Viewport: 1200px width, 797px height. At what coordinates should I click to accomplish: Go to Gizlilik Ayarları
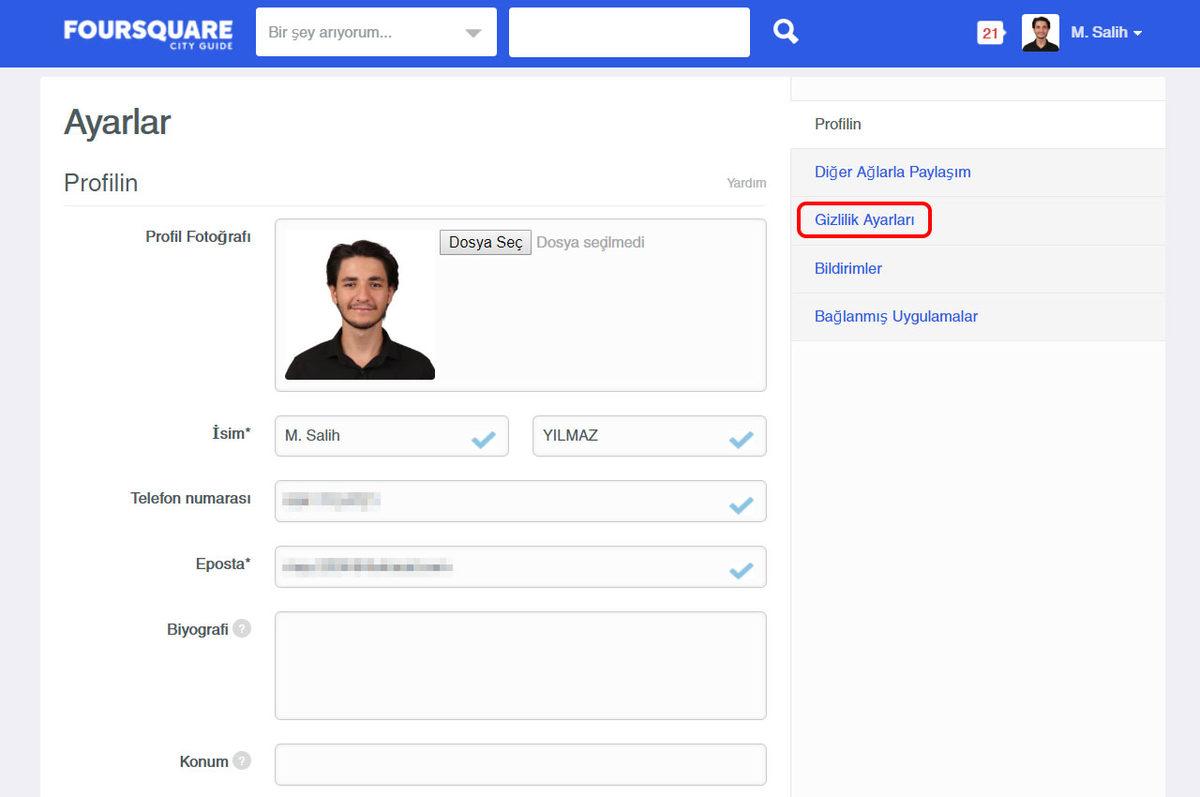tap(864, 220)
